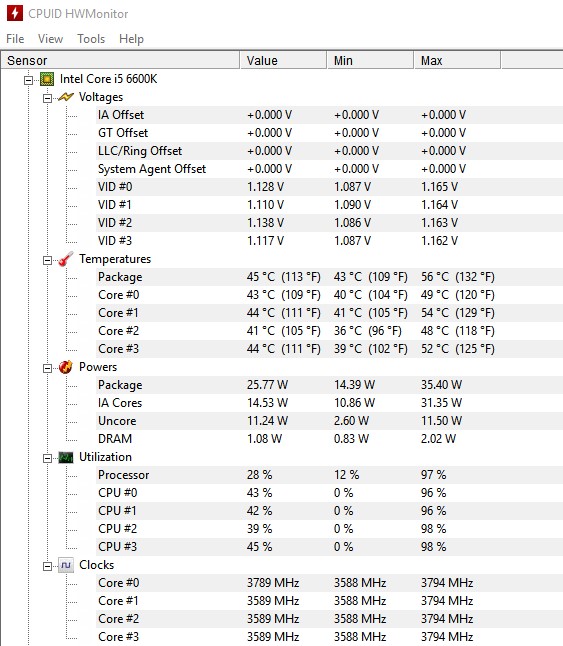Click the 3588 MHz minimum of clock Core #2

[360, 619]
